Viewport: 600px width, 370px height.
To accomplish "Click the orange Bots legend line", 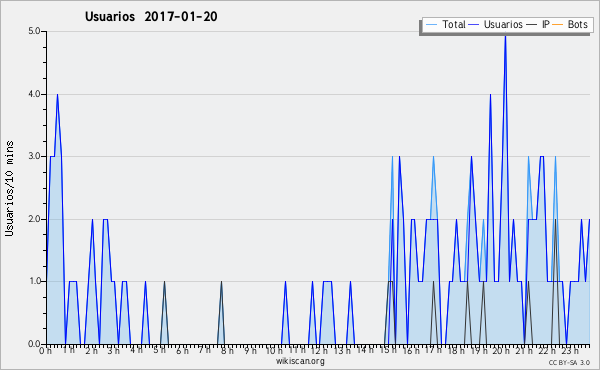I will point(558,25).
